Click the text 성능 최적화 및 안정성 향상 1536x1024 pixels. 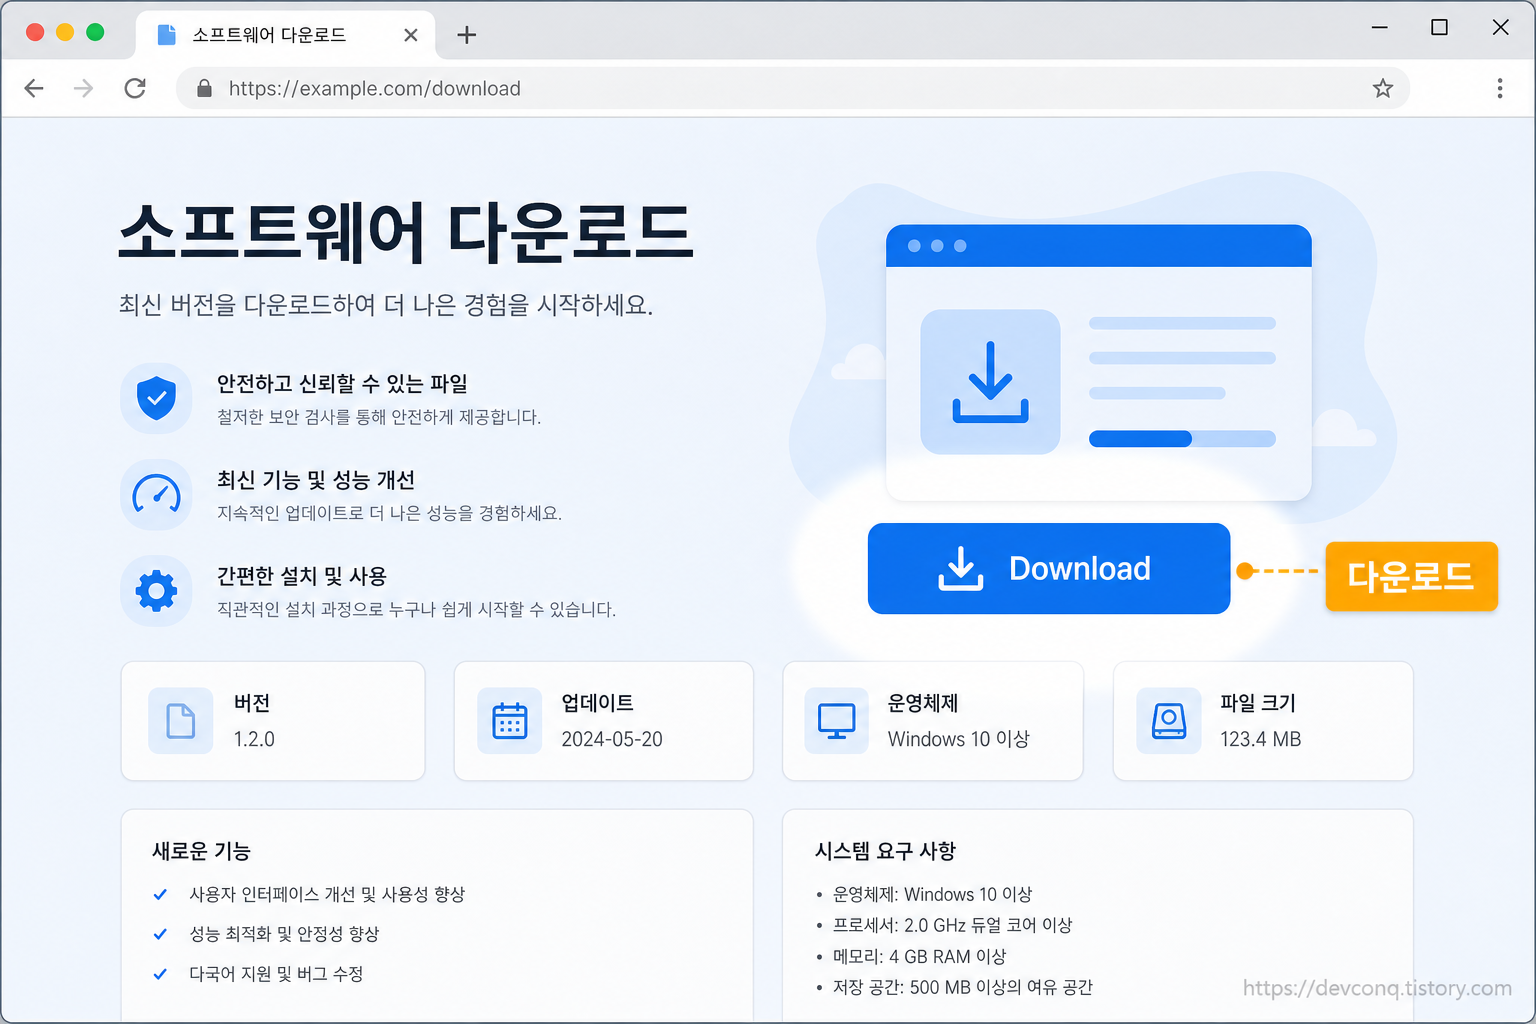tap(284, 934)
